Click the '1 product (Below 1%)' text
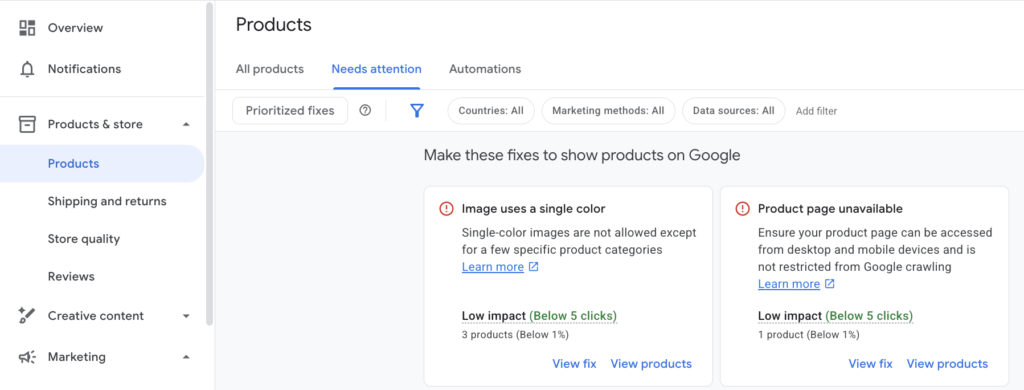 (x=808, y=335)
